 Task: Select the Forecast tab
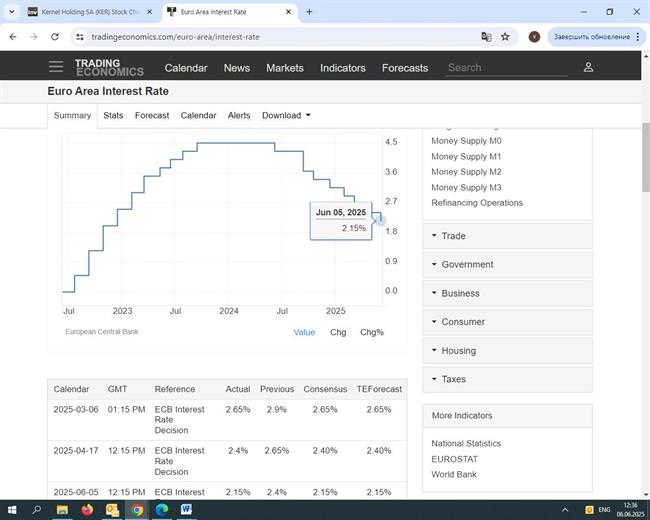click(152, 115)
